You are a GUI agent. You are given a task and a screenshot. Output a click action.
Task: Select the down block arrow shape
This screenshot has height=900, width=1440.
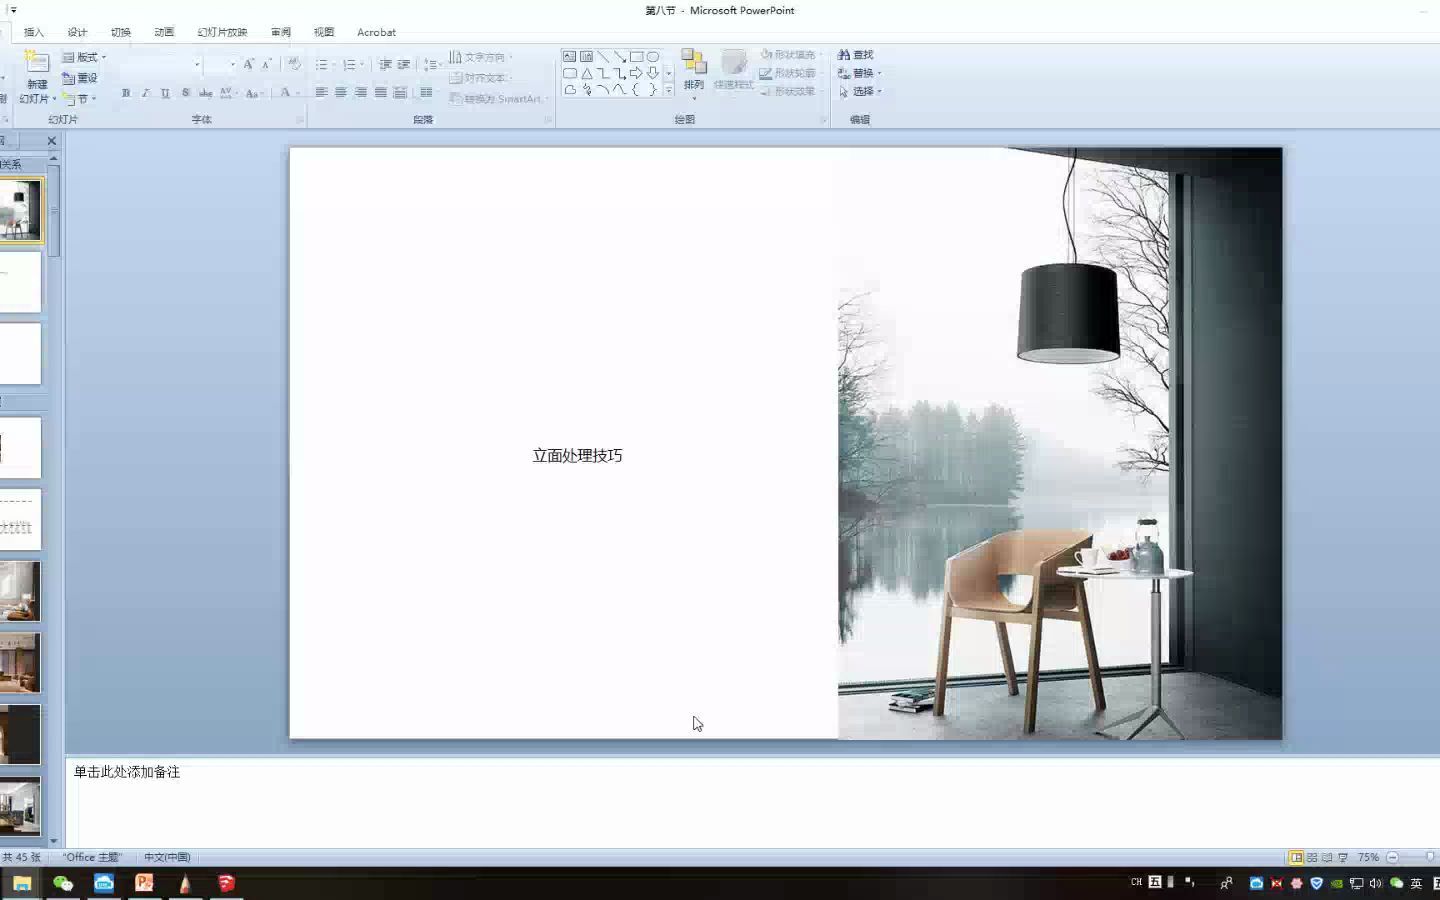(653, 73)
